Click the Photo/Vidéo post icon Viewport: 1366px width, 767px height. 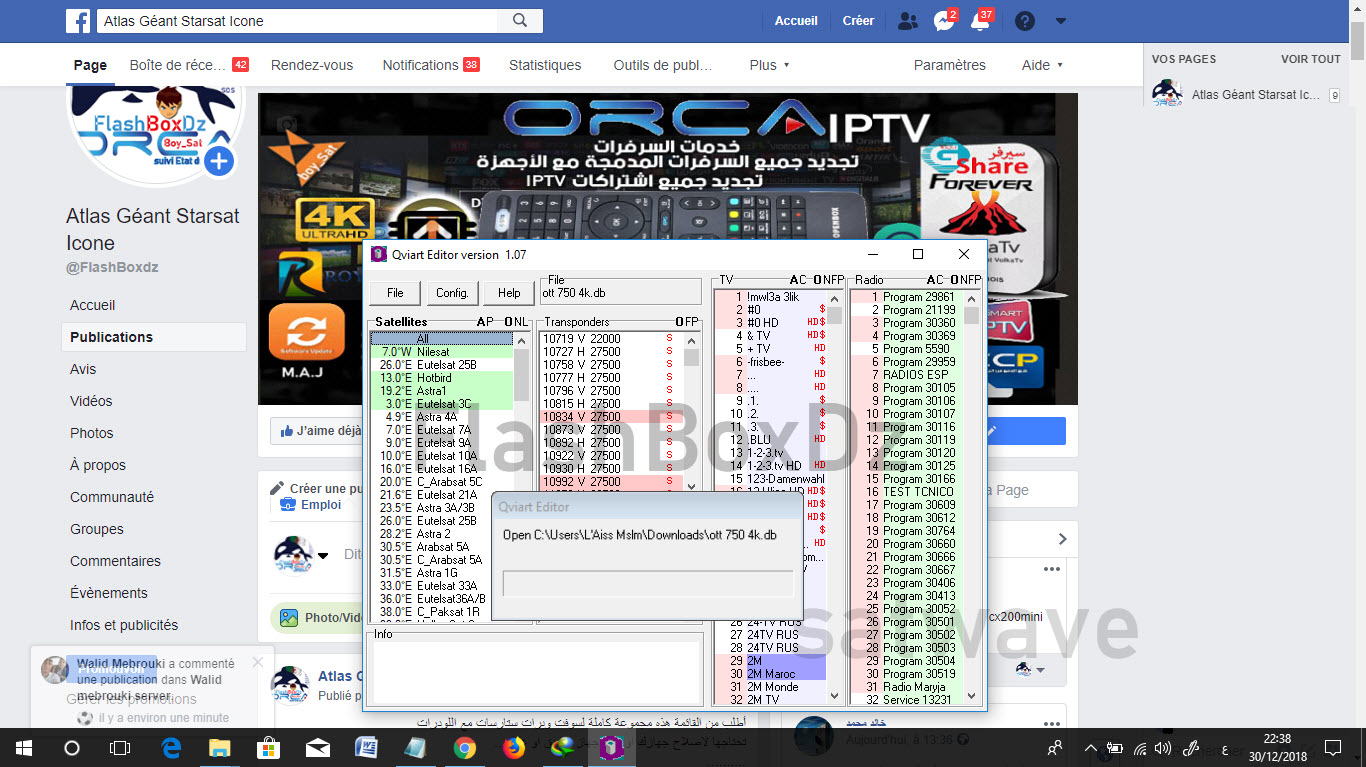tap(289, 618)
